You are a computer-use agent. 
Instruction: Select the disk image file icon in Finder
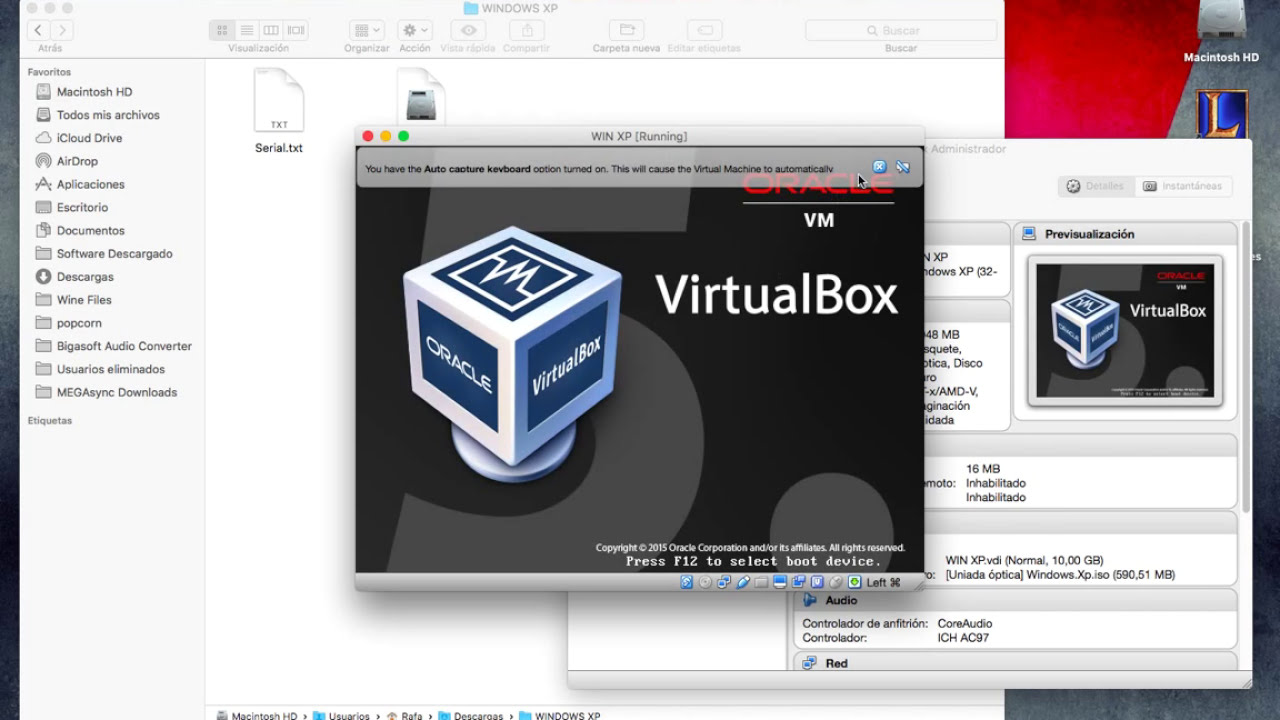click(421, 97)
